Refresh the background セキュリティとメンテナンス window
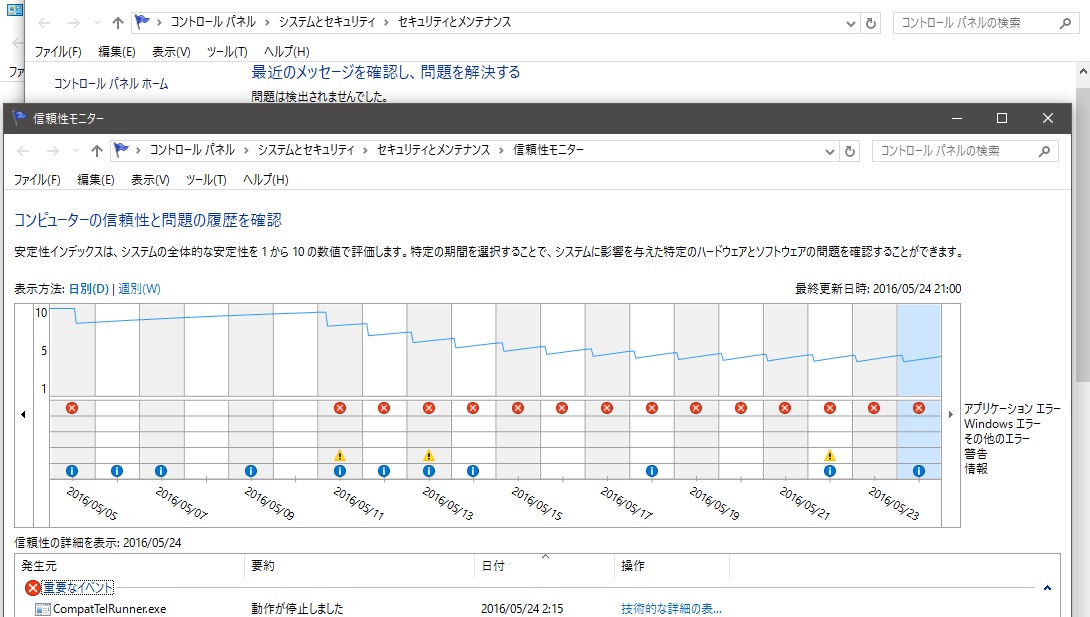The height and width of the screenshot is (617, 1090). pos(870,23)
